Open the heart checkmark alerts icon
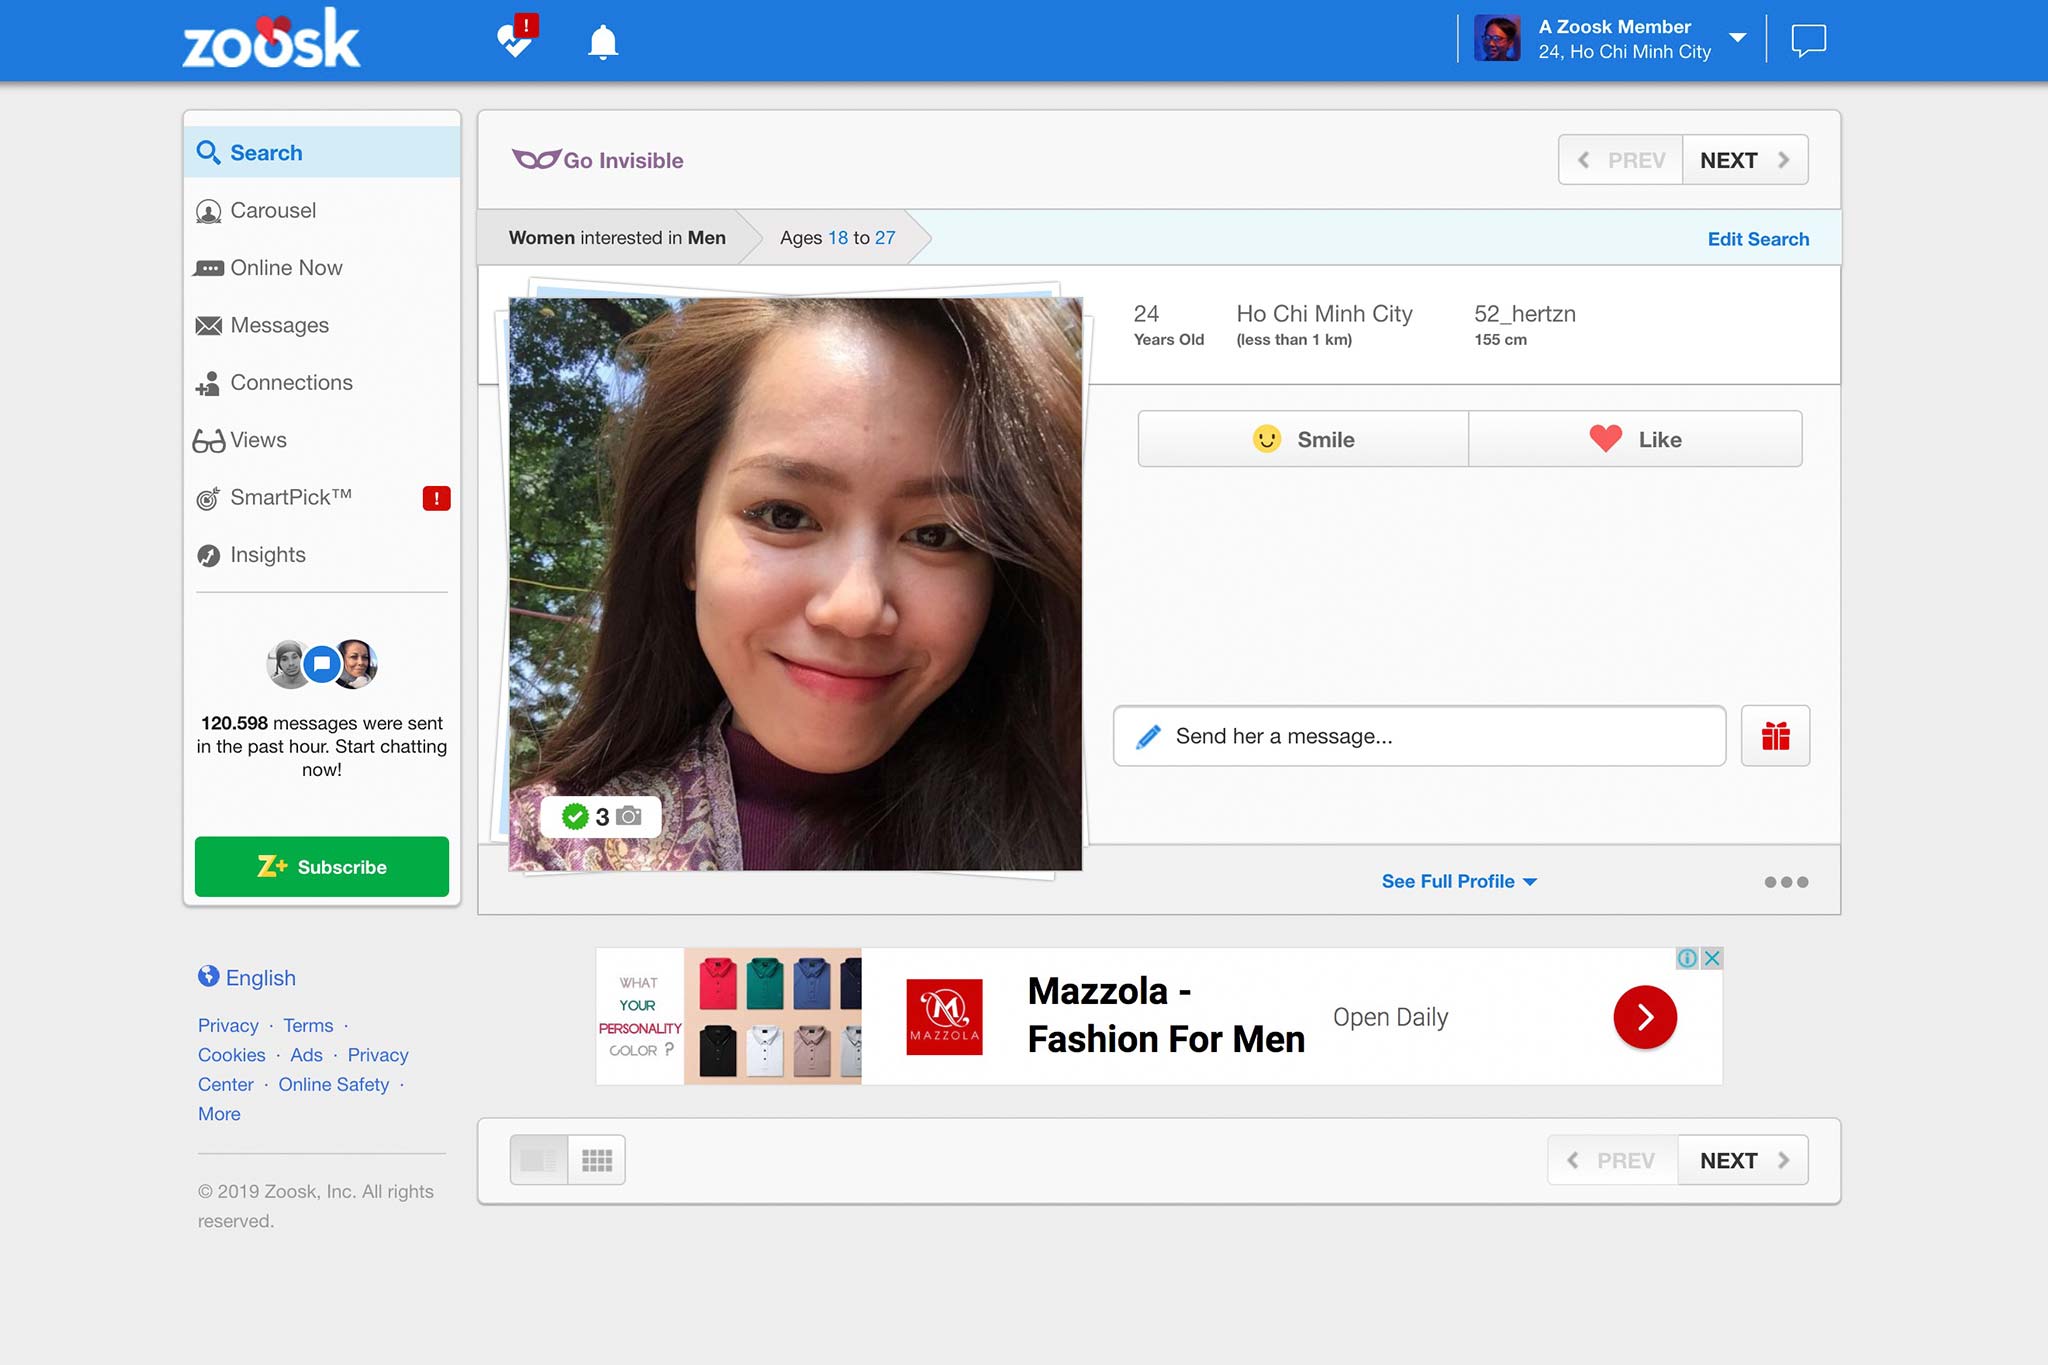 517,37
